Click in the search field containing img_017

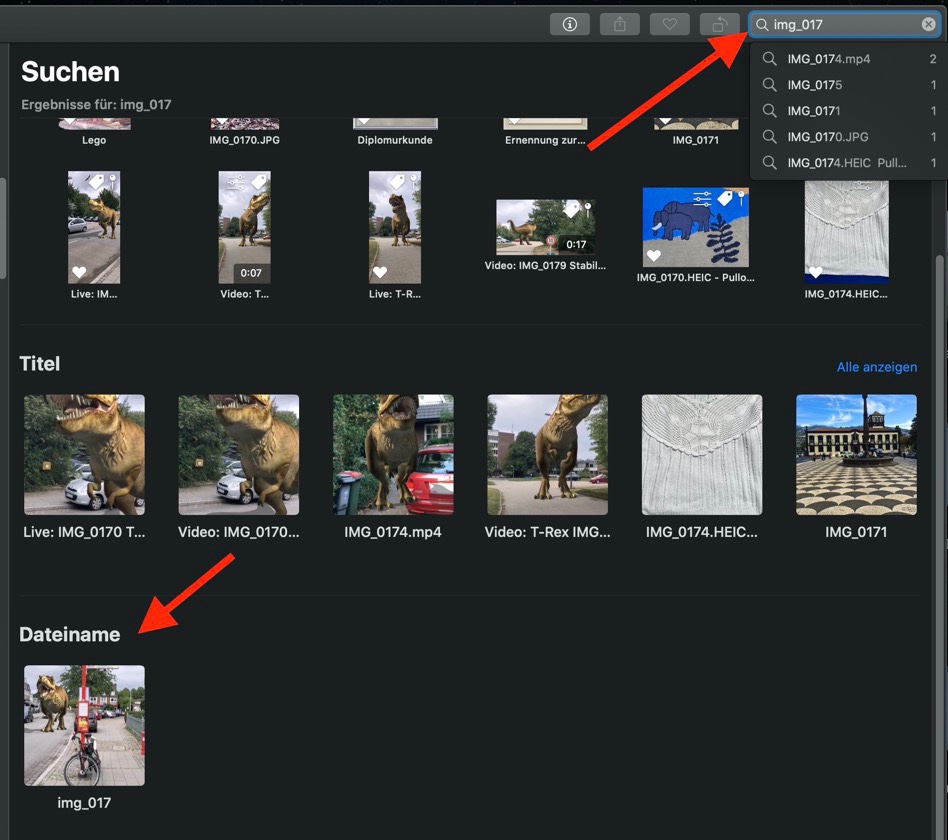click(x=844, y=25)
